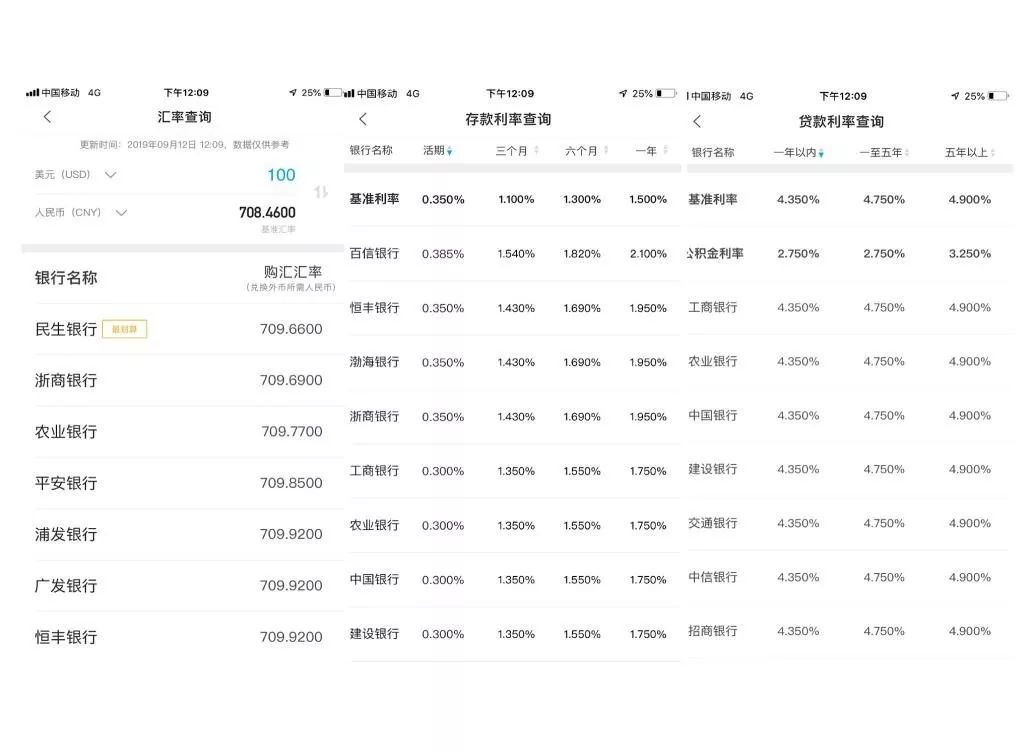Tap the back arrow on 贷款利率查询 screen
The width and height of the screenshot is (1032, 750).
click(697, 121)
